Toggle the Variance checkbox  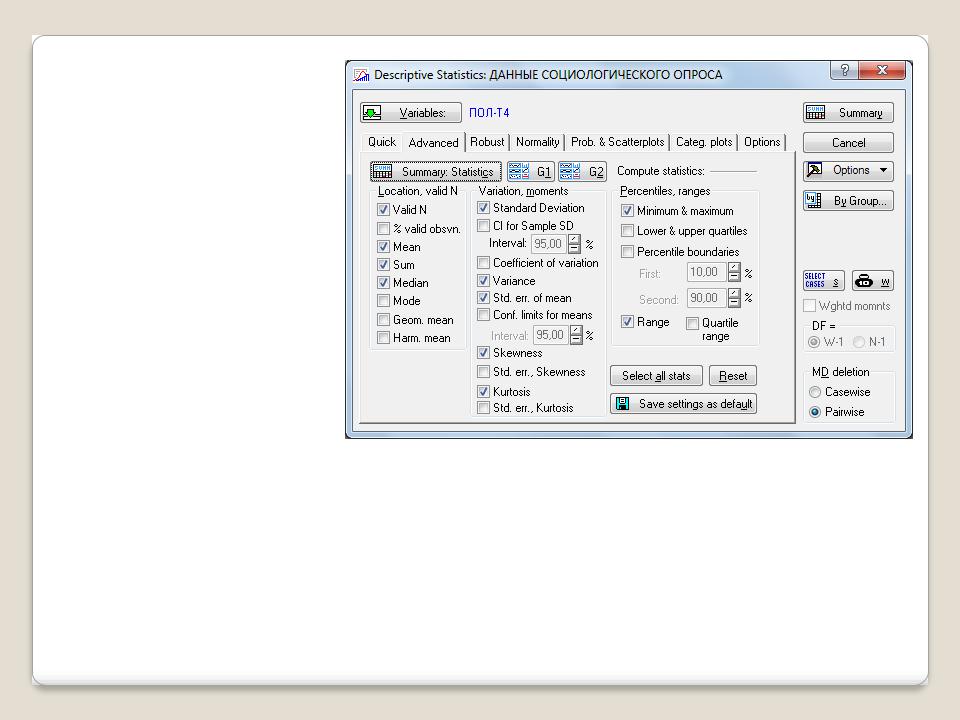[x=484, y=280]
